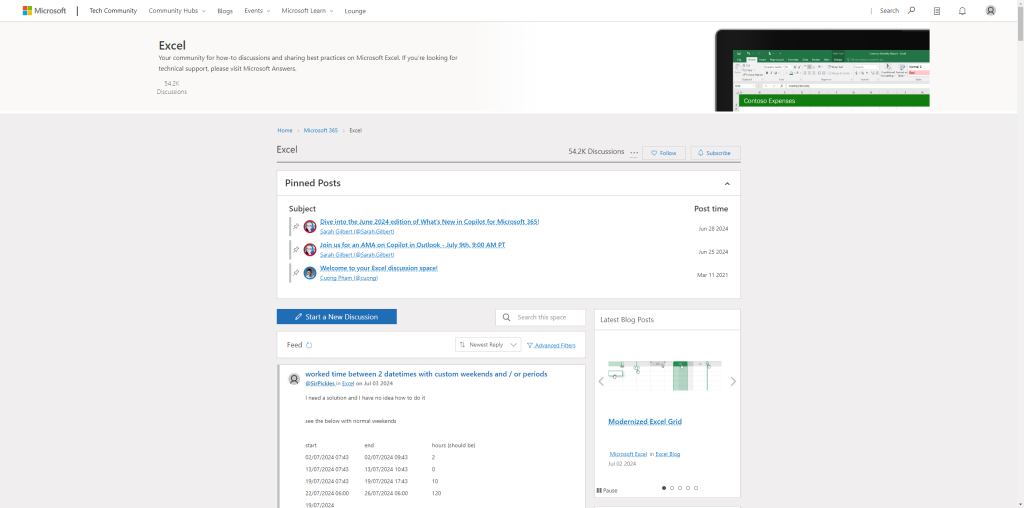Click the header Search text
The height and width of the screenshot is (508, 1024).
tap(889, 10)
